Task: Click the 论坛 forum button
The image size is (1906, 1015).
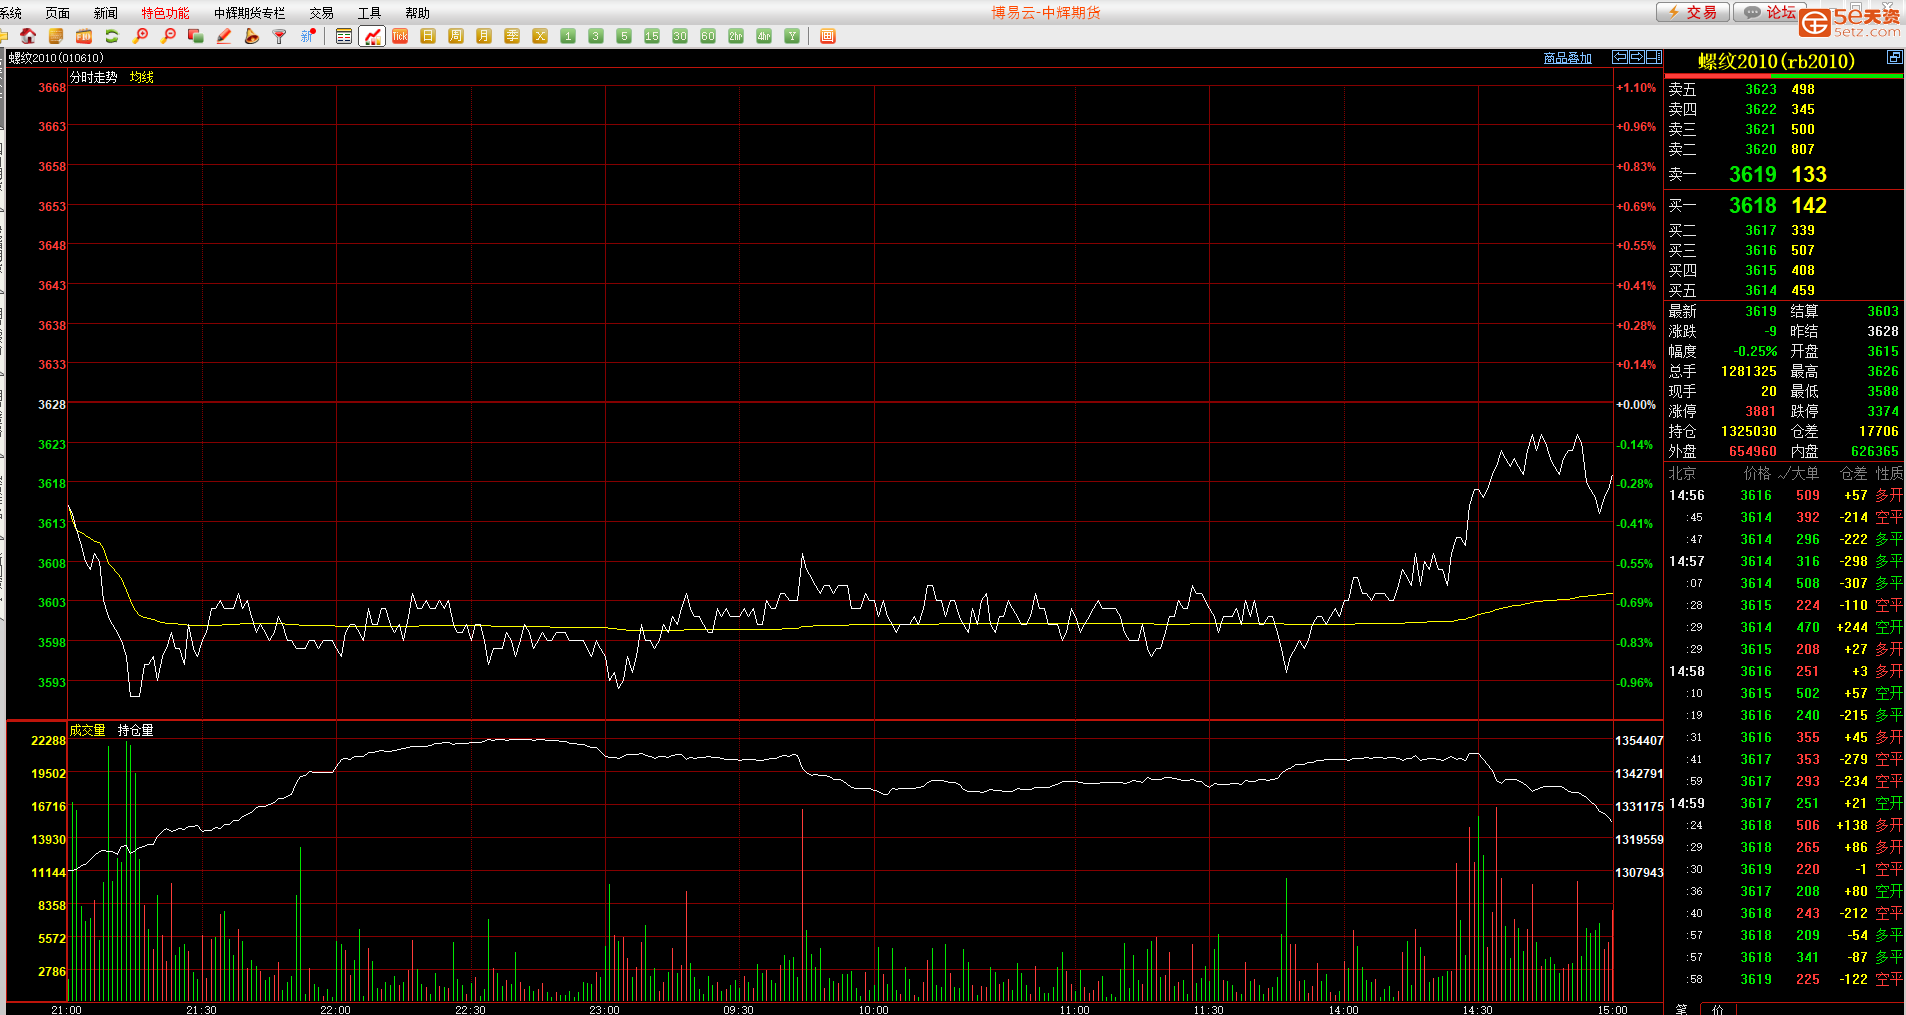Action: 1769,12
